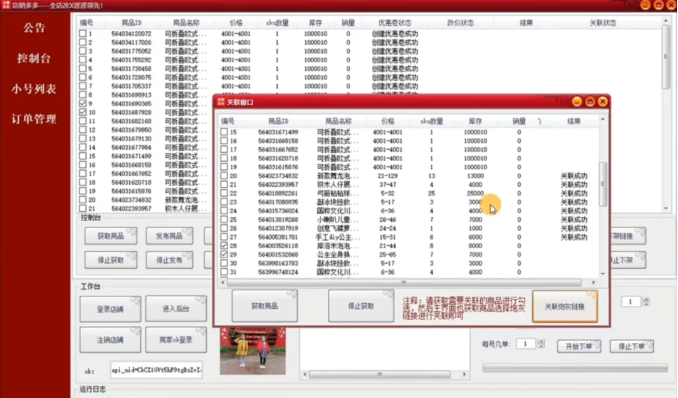Maximize the 关联窗口 dialog

(590, 102)
